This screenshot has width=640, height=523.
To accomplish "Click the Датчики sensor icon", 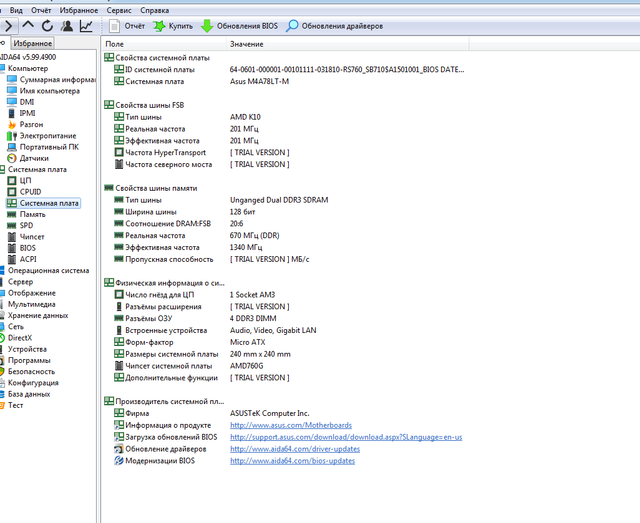I will (12, 158).
